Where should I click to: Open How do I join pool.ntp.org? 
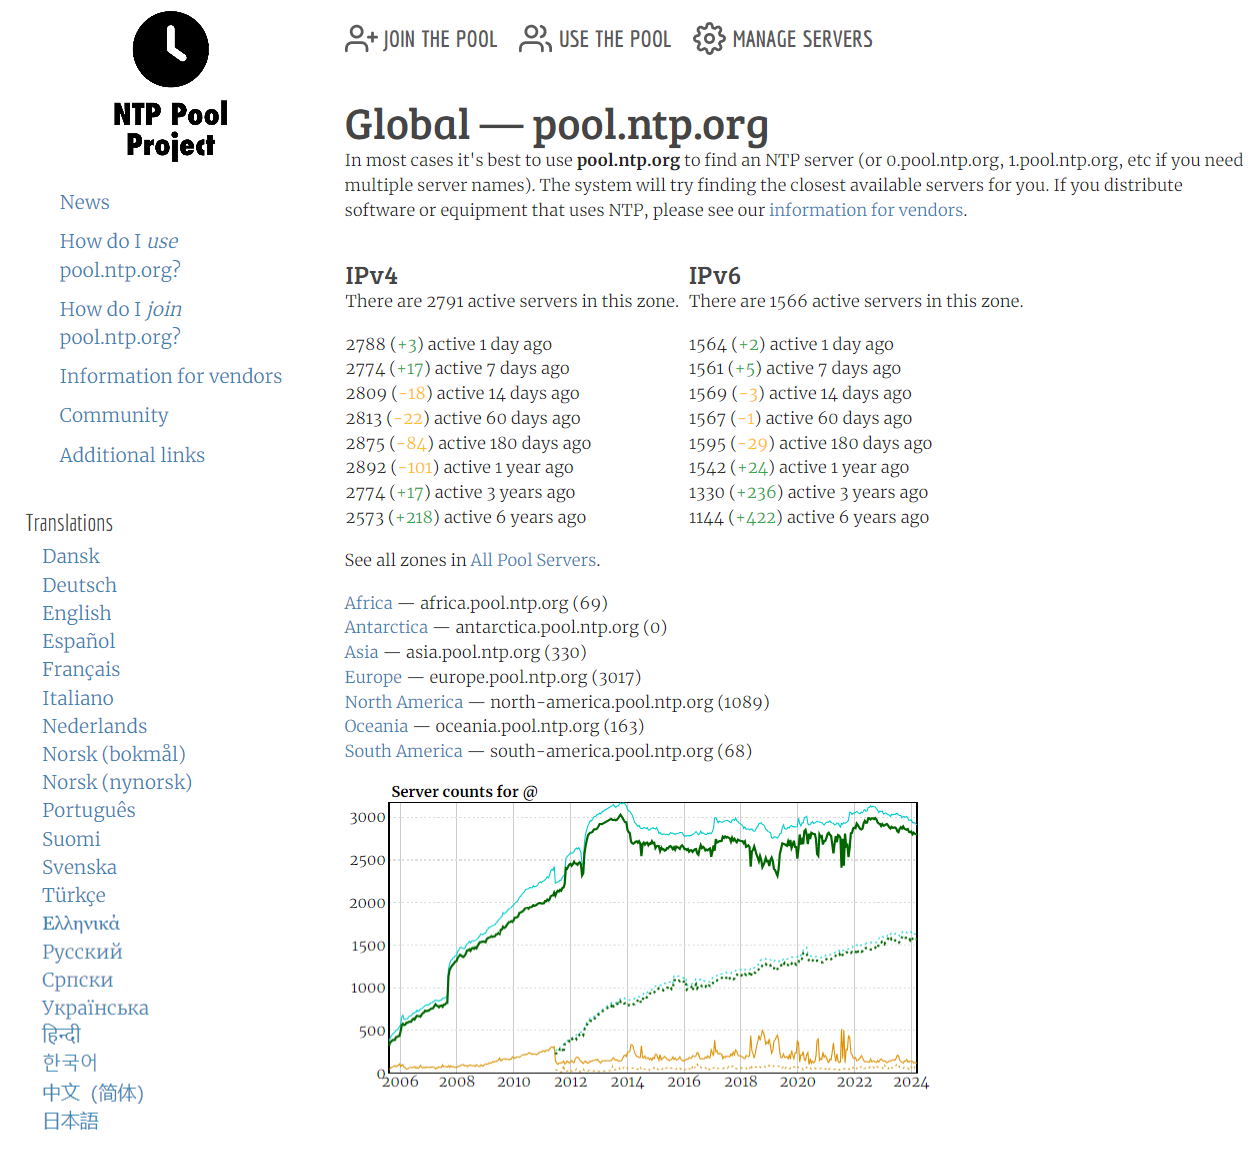pos(121,323)
